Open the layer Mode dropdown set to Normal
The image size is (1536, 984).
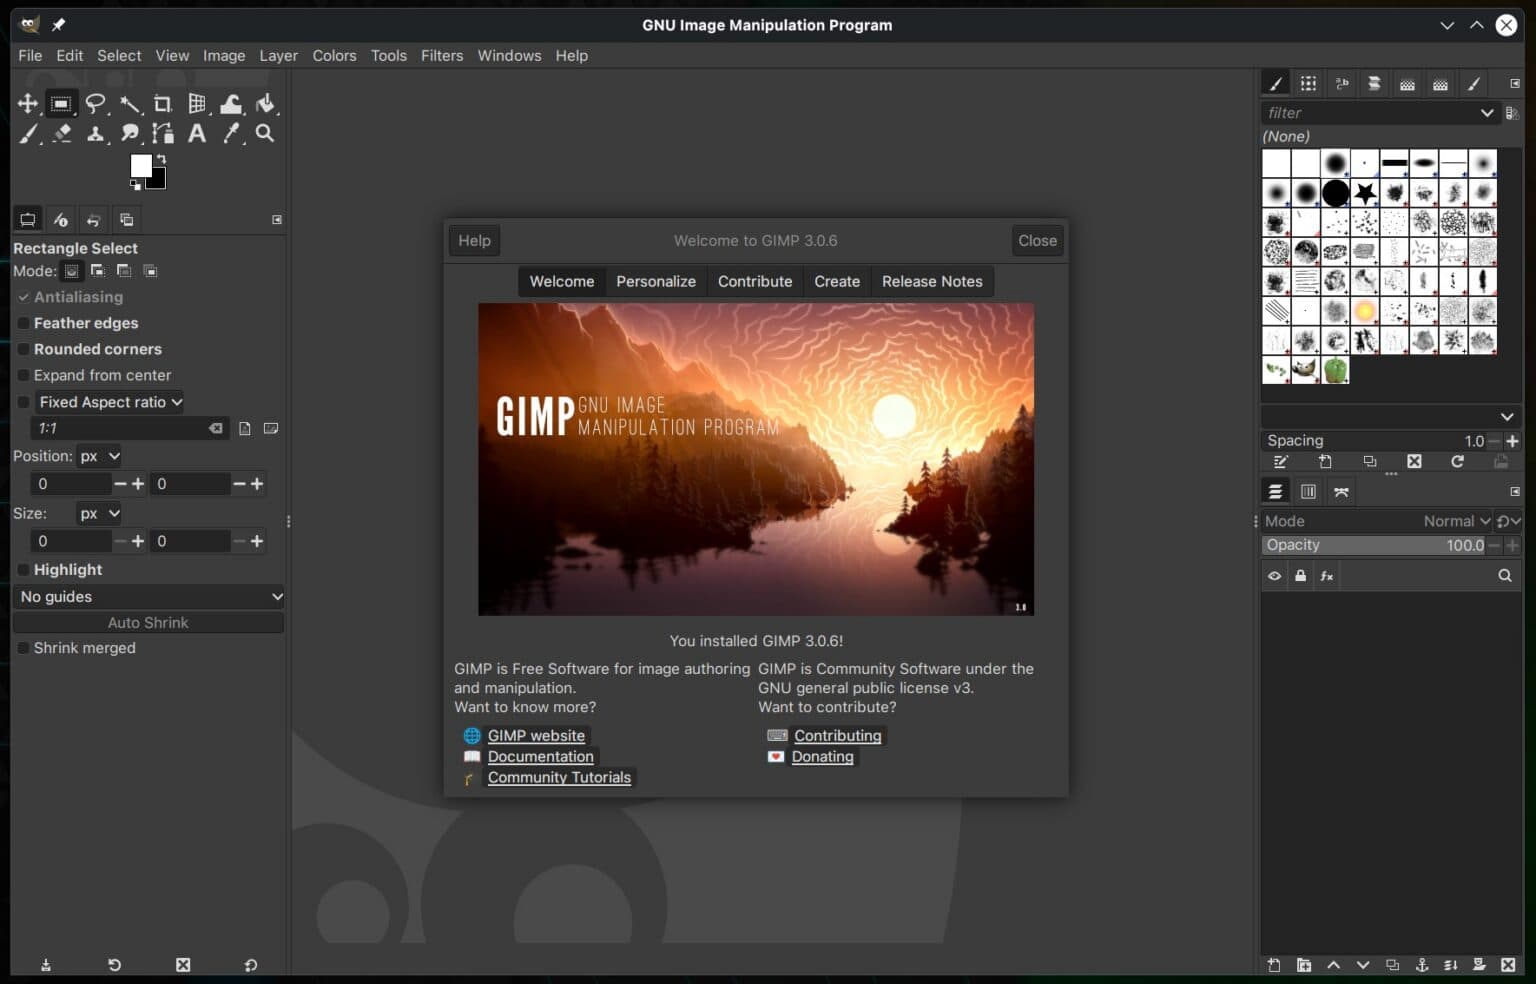pyautogui.click(x=1455, y=521)
